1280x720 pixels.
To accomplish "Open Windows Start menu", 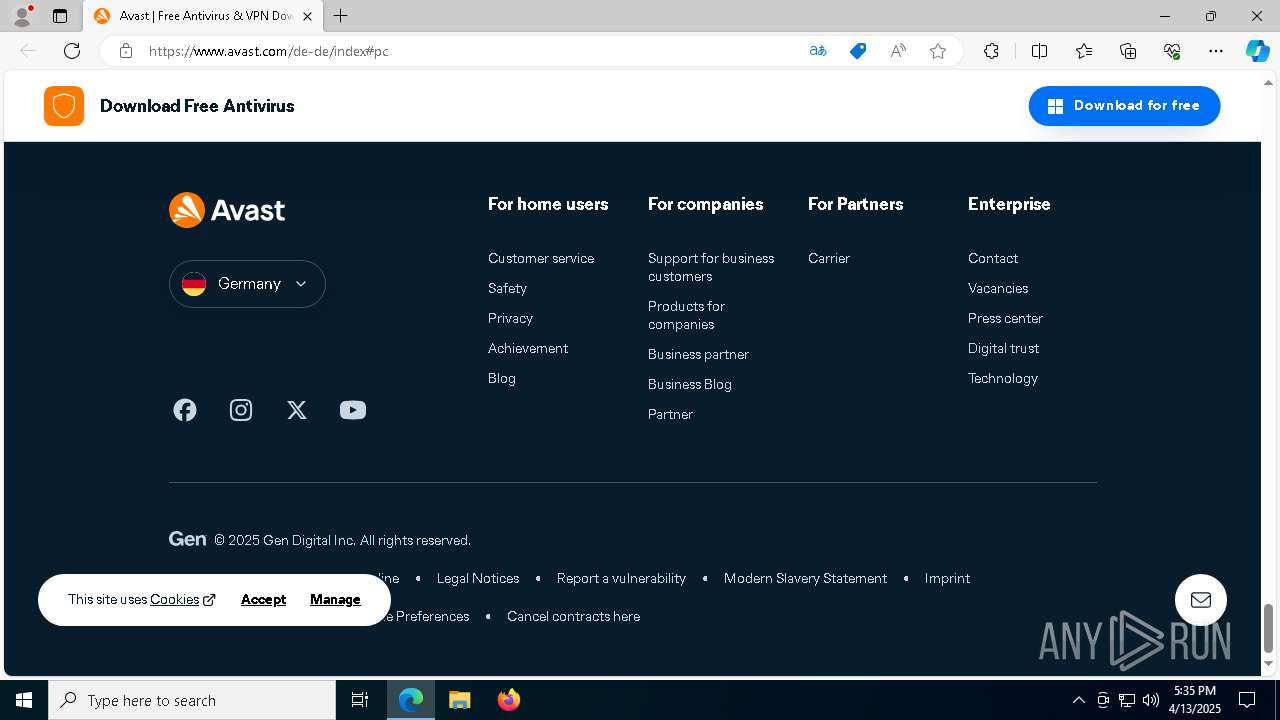I will [24, 700].
